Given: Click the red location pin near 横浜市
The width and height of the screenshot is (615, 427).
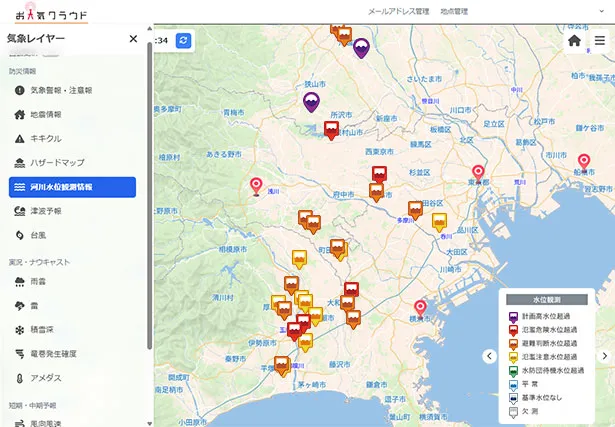Looking at the screenshot, I should pos(420,307).
